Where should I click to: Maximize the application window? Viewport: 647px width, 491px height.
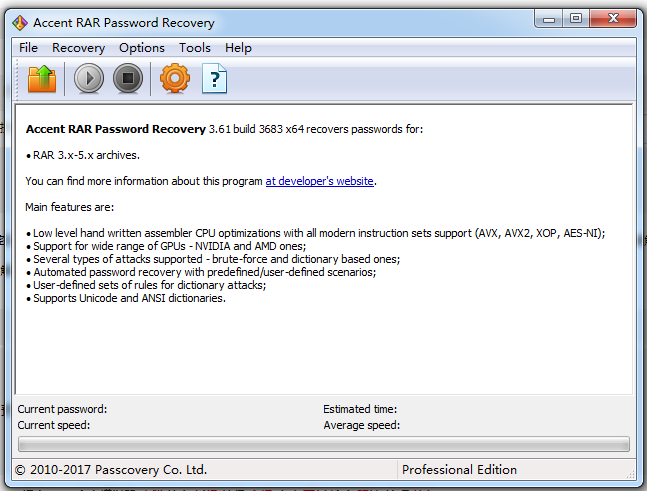(x=576, y=18)
